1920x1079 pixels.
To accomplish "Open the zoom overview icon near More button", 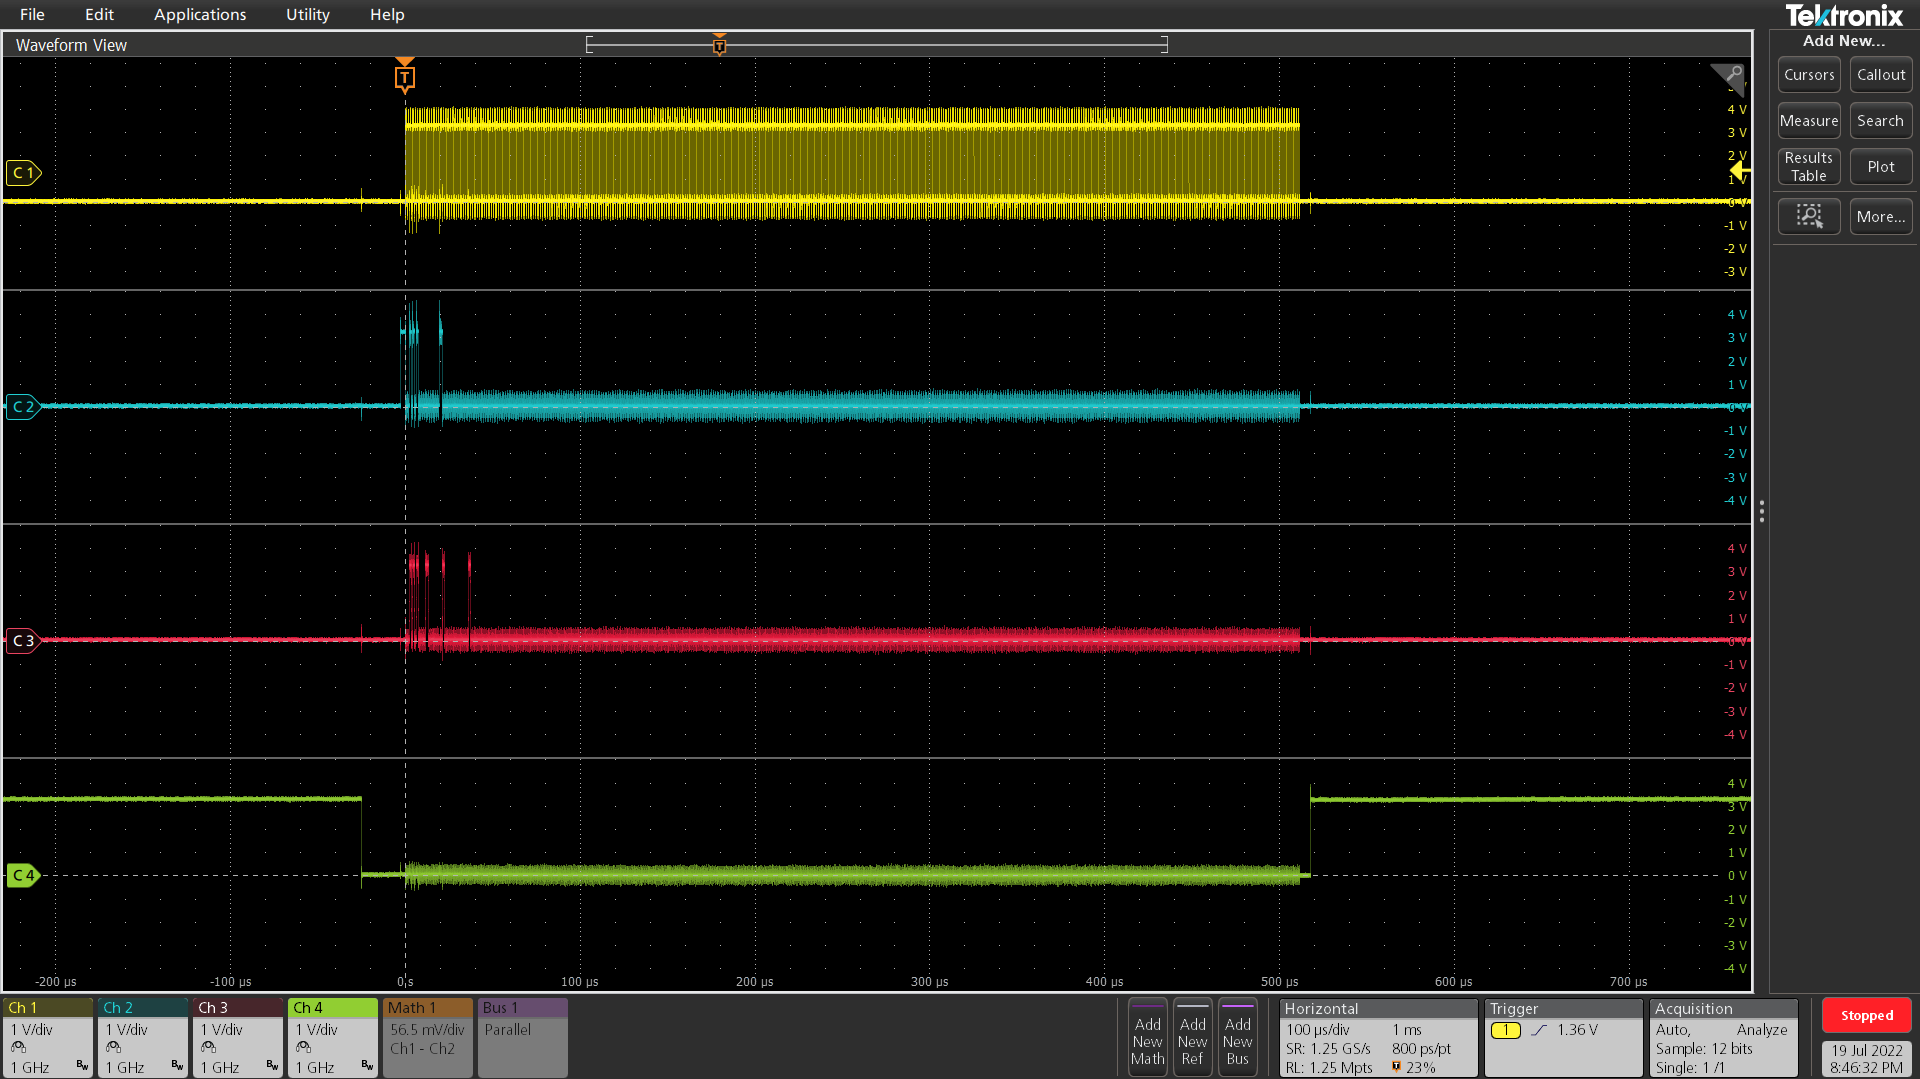I will click(1809, 216).
